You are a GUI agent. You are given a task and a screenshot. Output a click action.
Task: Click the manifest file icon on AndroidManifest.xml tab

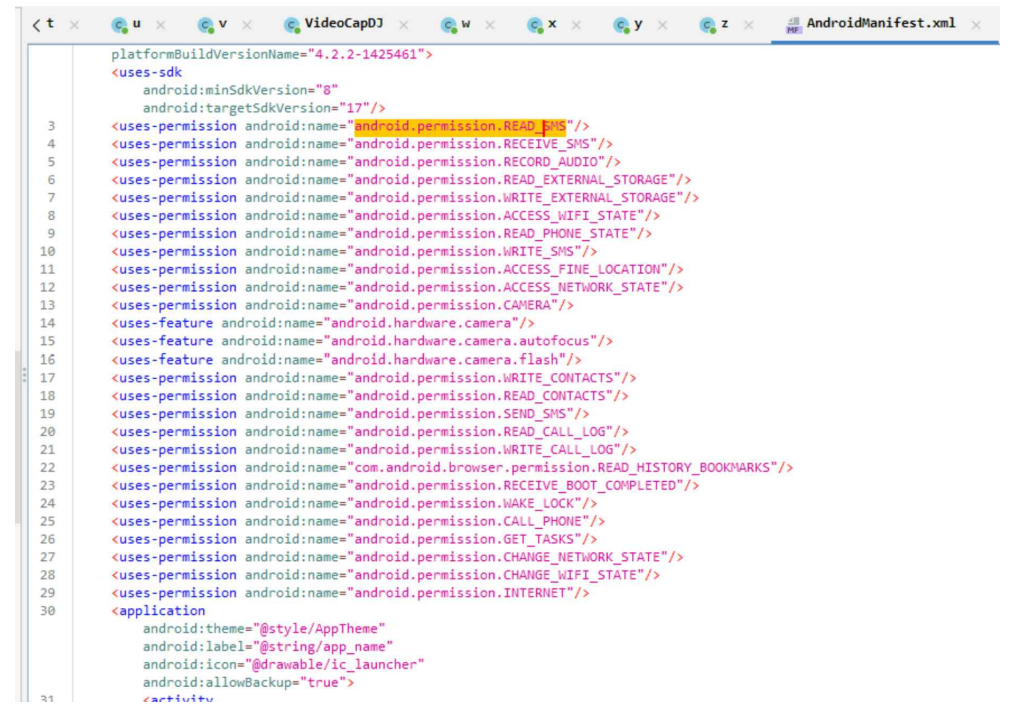[x=795, y=24]
